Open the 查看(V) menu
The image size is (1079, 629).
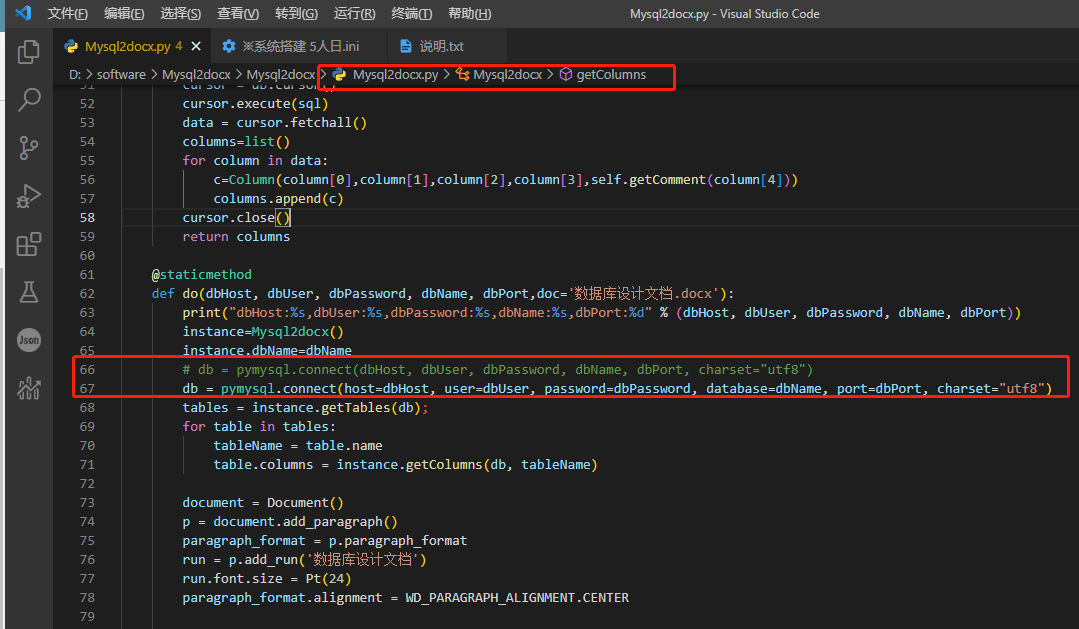click(x=238, y=14)
